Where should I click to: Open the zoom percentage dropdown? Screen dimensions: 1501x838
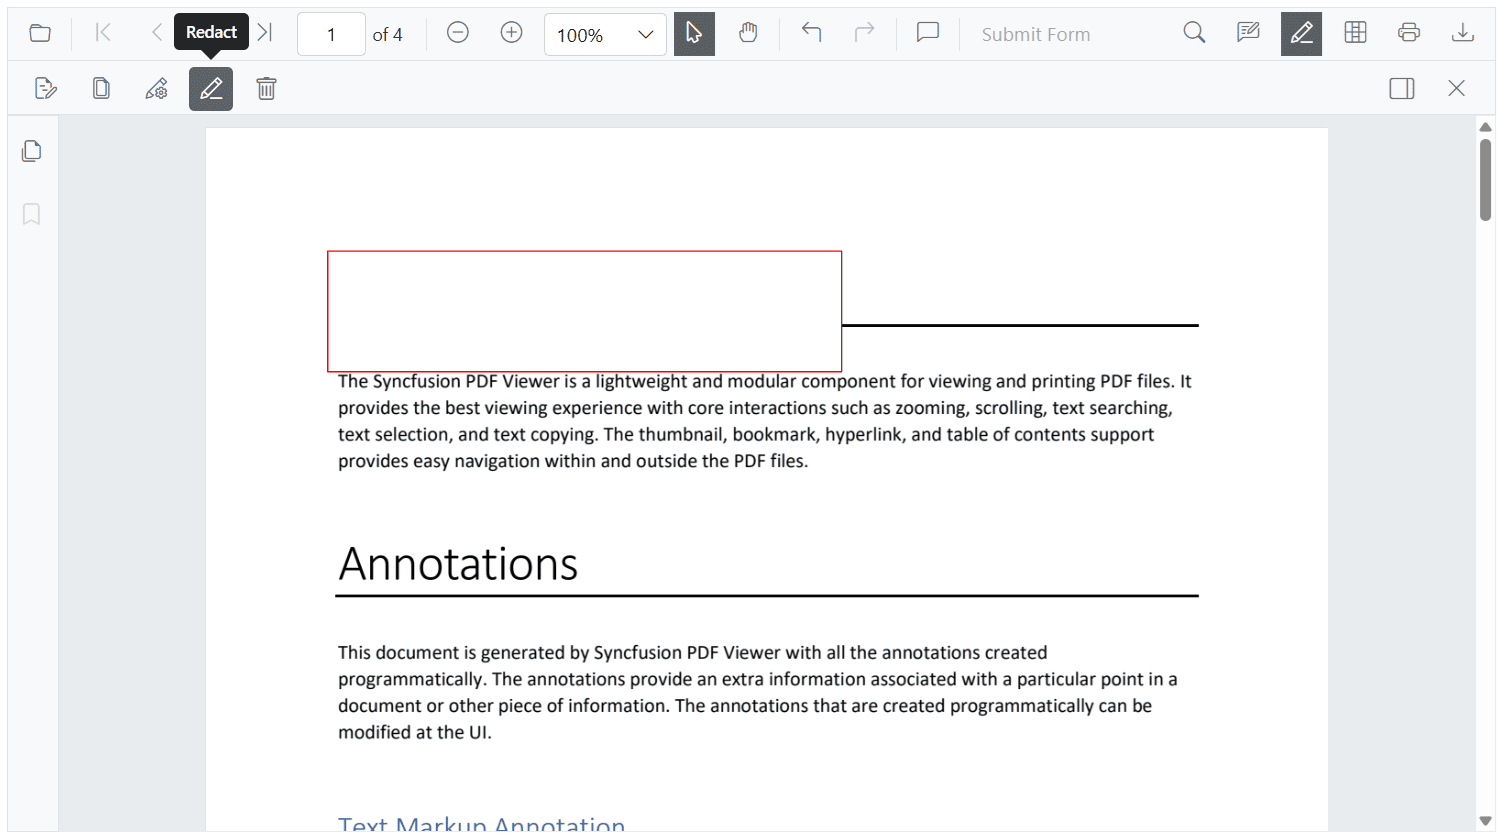pos(605,33)
